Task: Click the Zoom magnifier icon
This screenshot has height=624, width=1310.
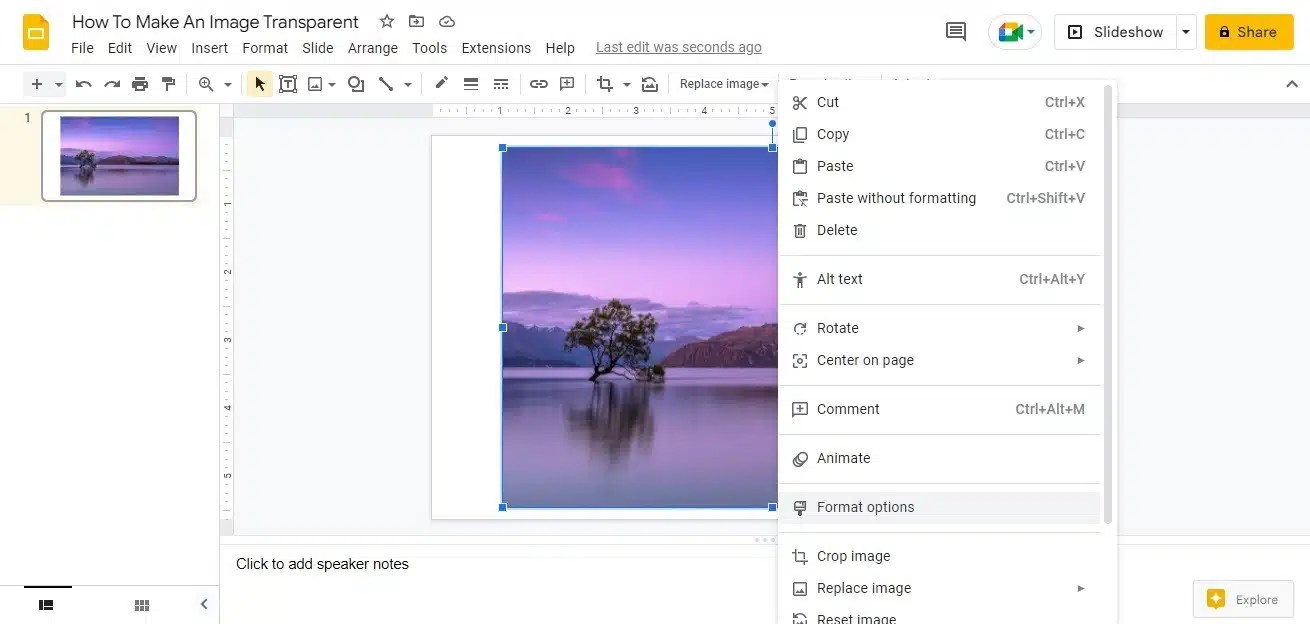Action: coord(206,84)
